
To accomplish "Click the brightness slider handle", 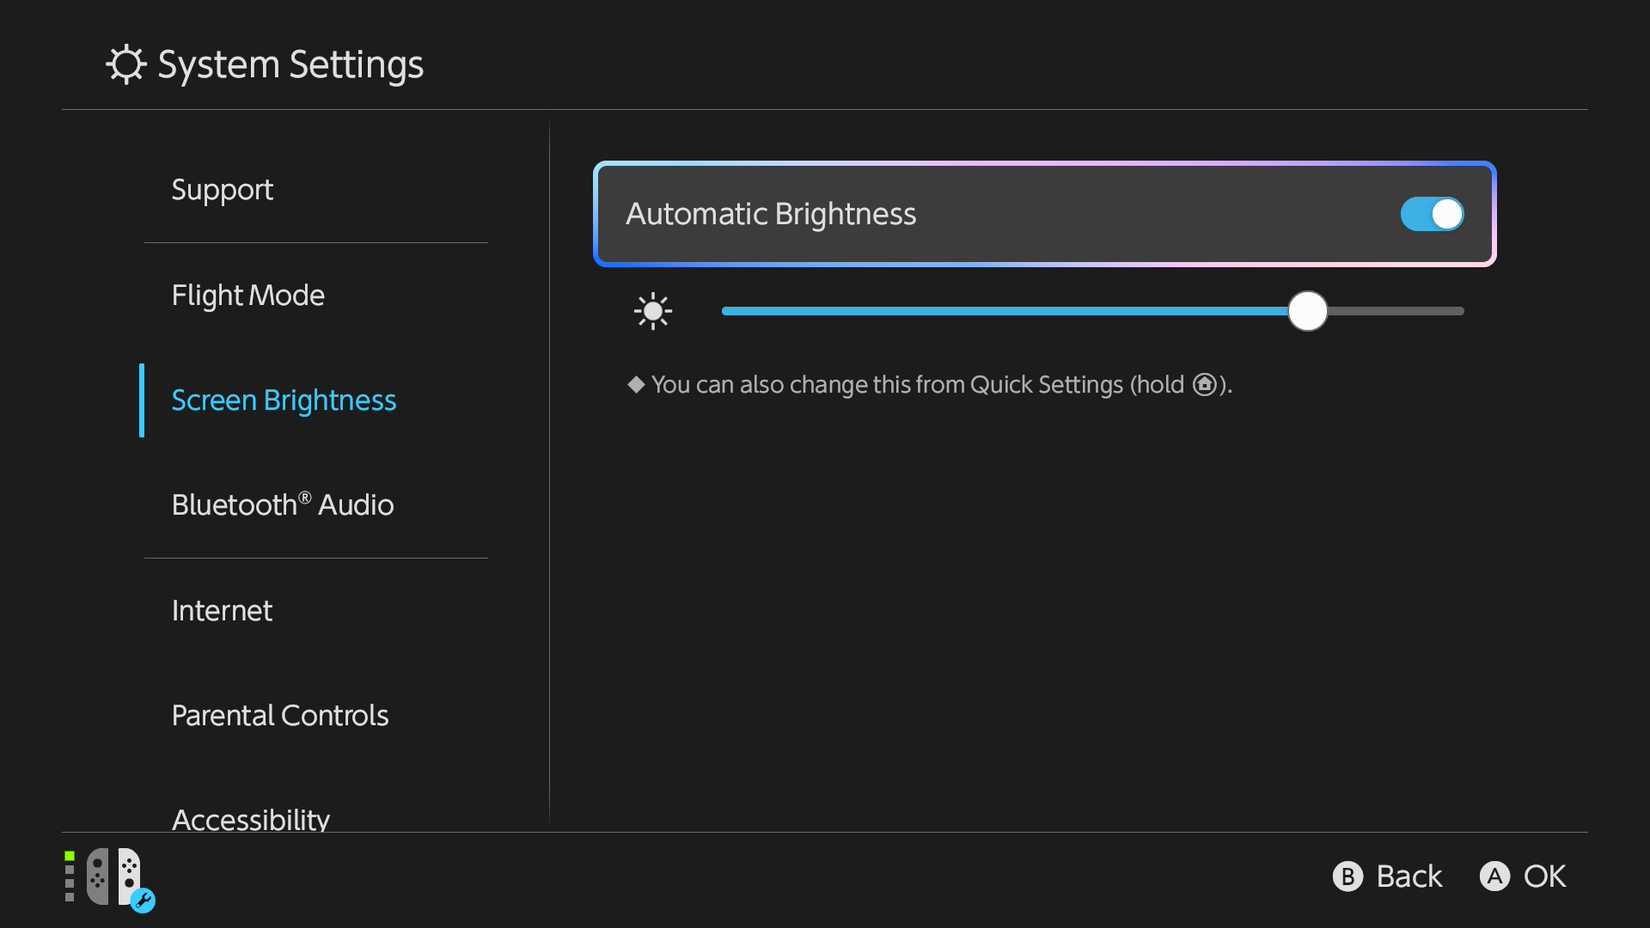I will [x=1307, y=311].
